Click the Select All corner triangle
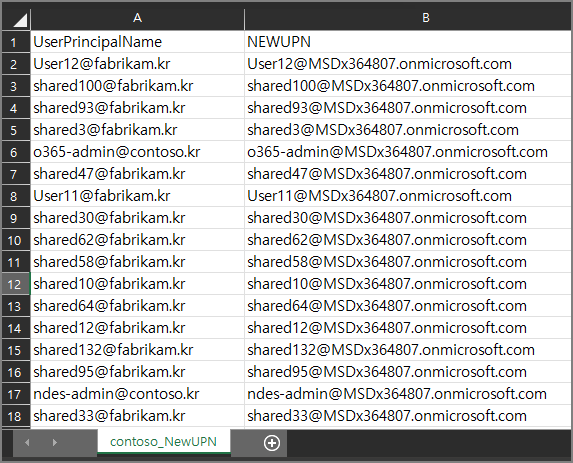The width and height of the screenshot is (573, 463). [x=20, y=20]
